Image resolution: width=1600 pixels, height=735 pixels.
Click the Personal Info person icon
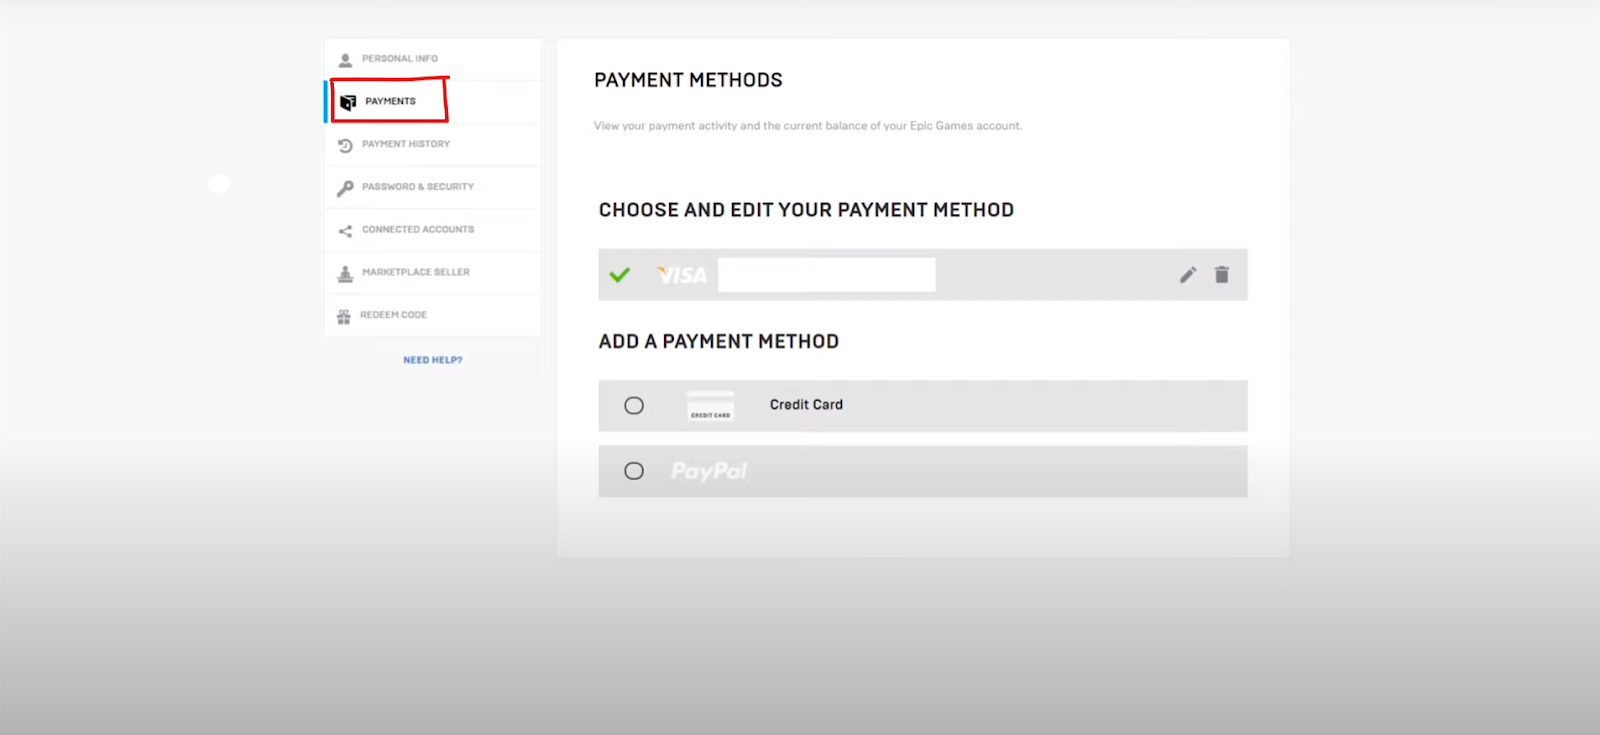(345, 59)
